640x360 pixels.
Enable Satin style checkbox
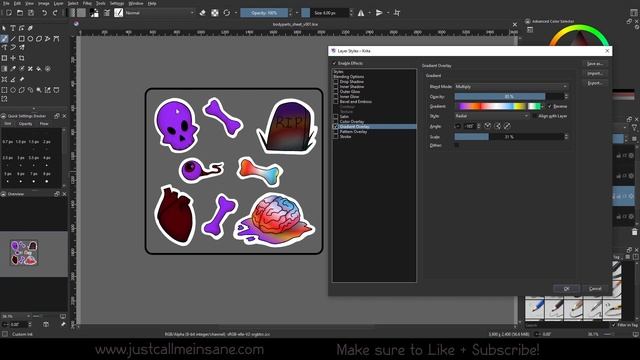coord(336,117)
